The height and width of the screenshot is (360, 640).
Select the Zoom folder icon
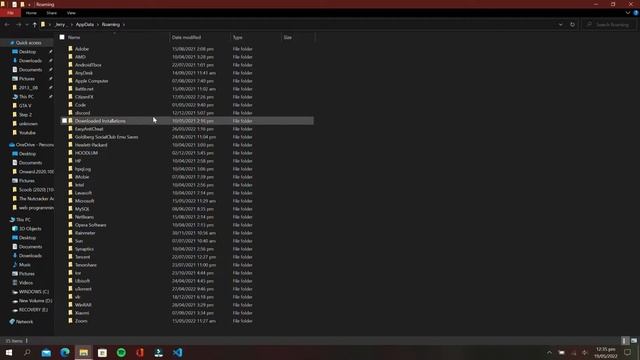(x=70, y=321)
